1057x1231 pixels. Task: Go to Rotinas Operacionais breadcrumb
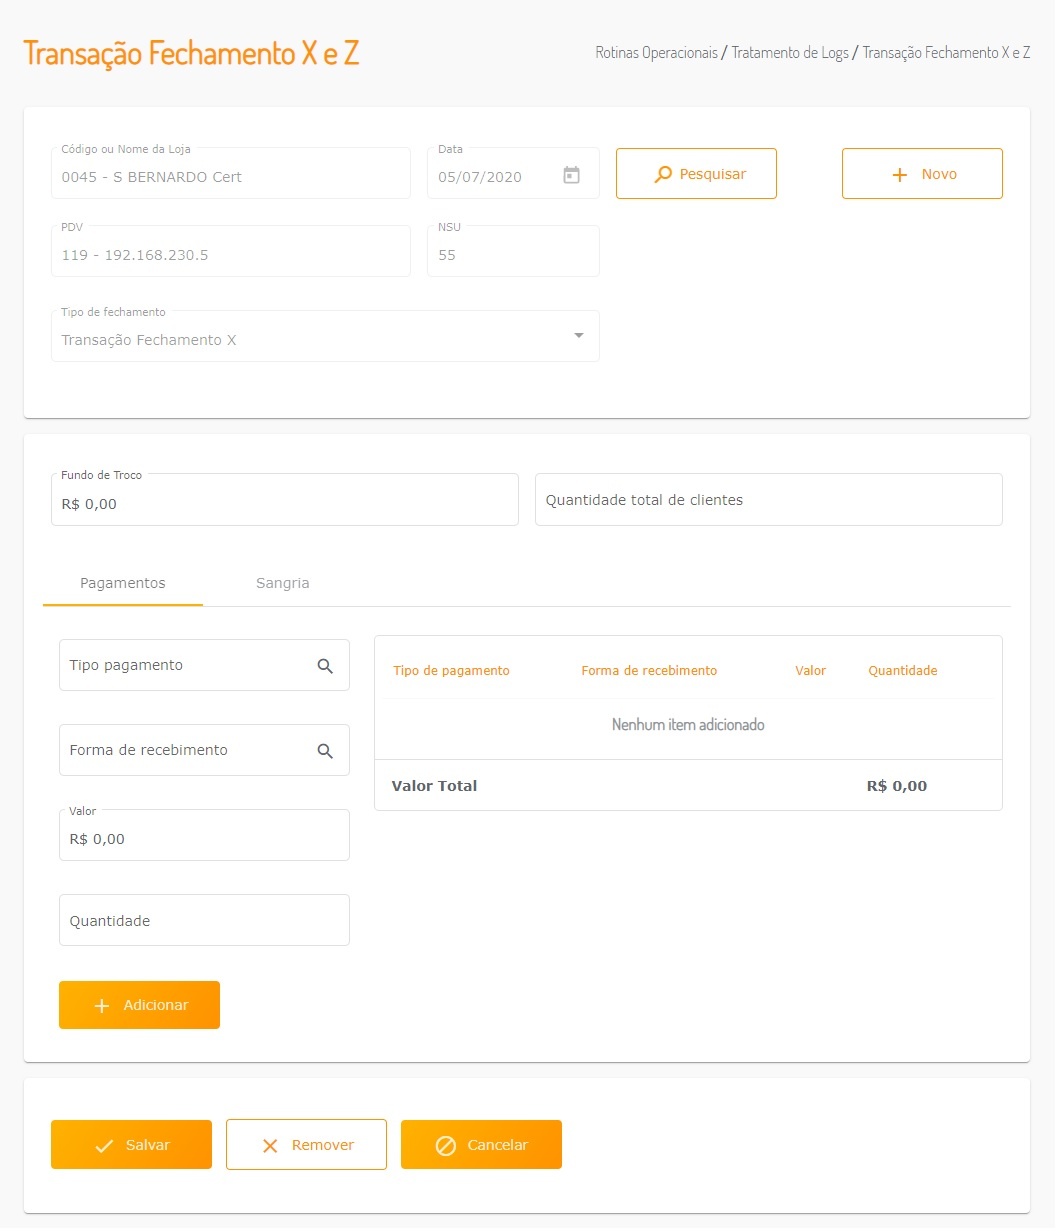656,53
